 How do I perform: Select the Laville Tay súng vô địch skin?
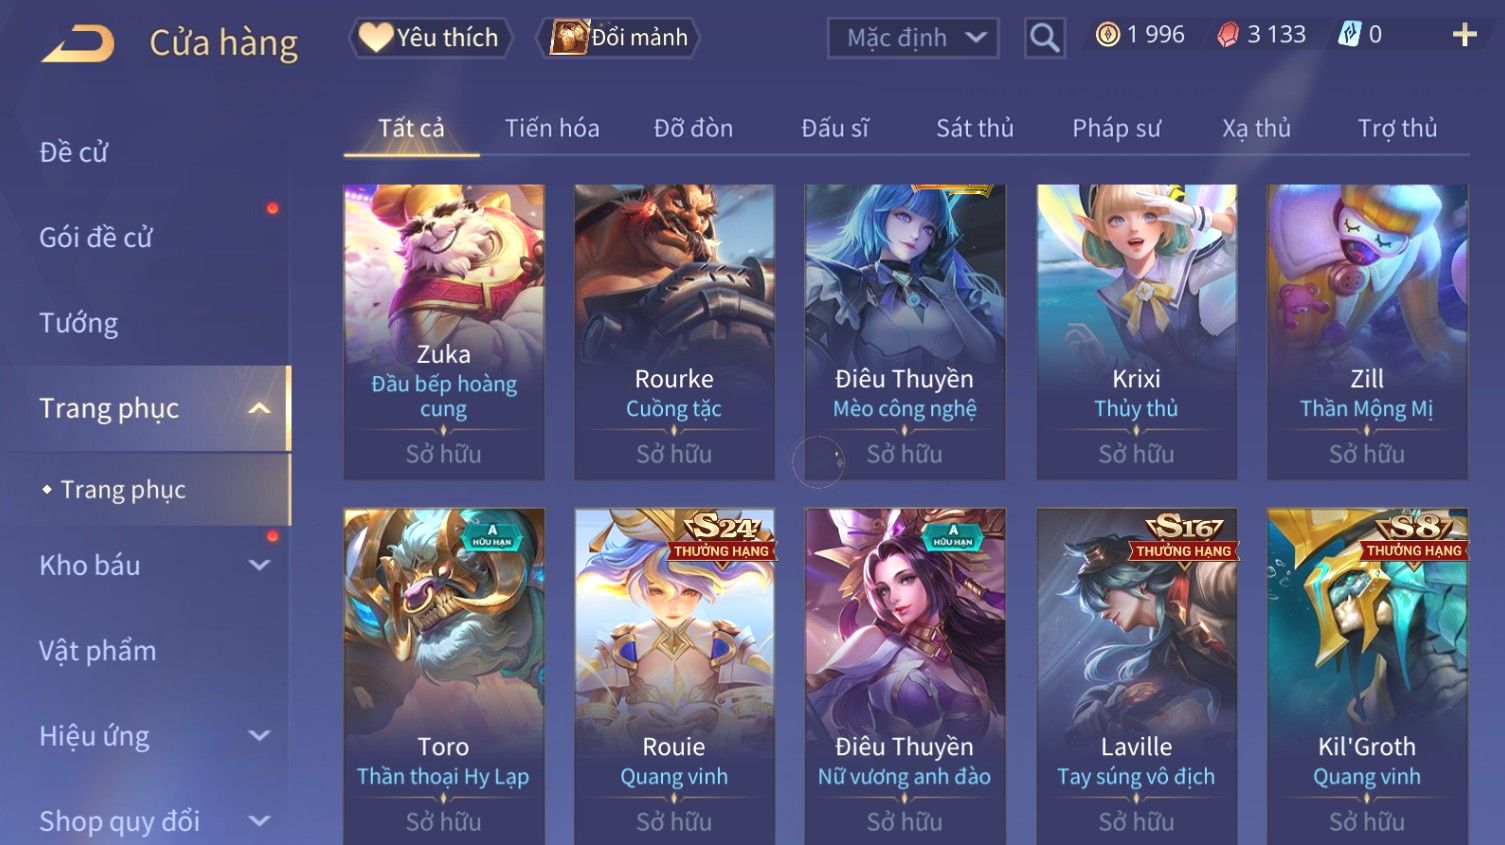point(1136,676)
